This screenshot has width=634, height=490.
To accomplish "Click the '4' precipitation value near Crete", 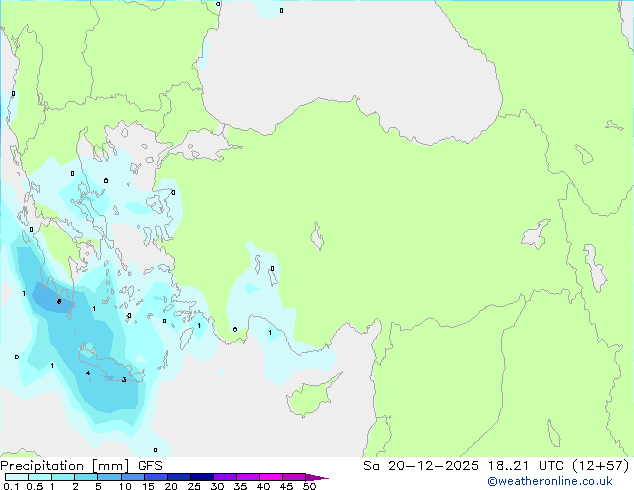I will tap(88, 373).
